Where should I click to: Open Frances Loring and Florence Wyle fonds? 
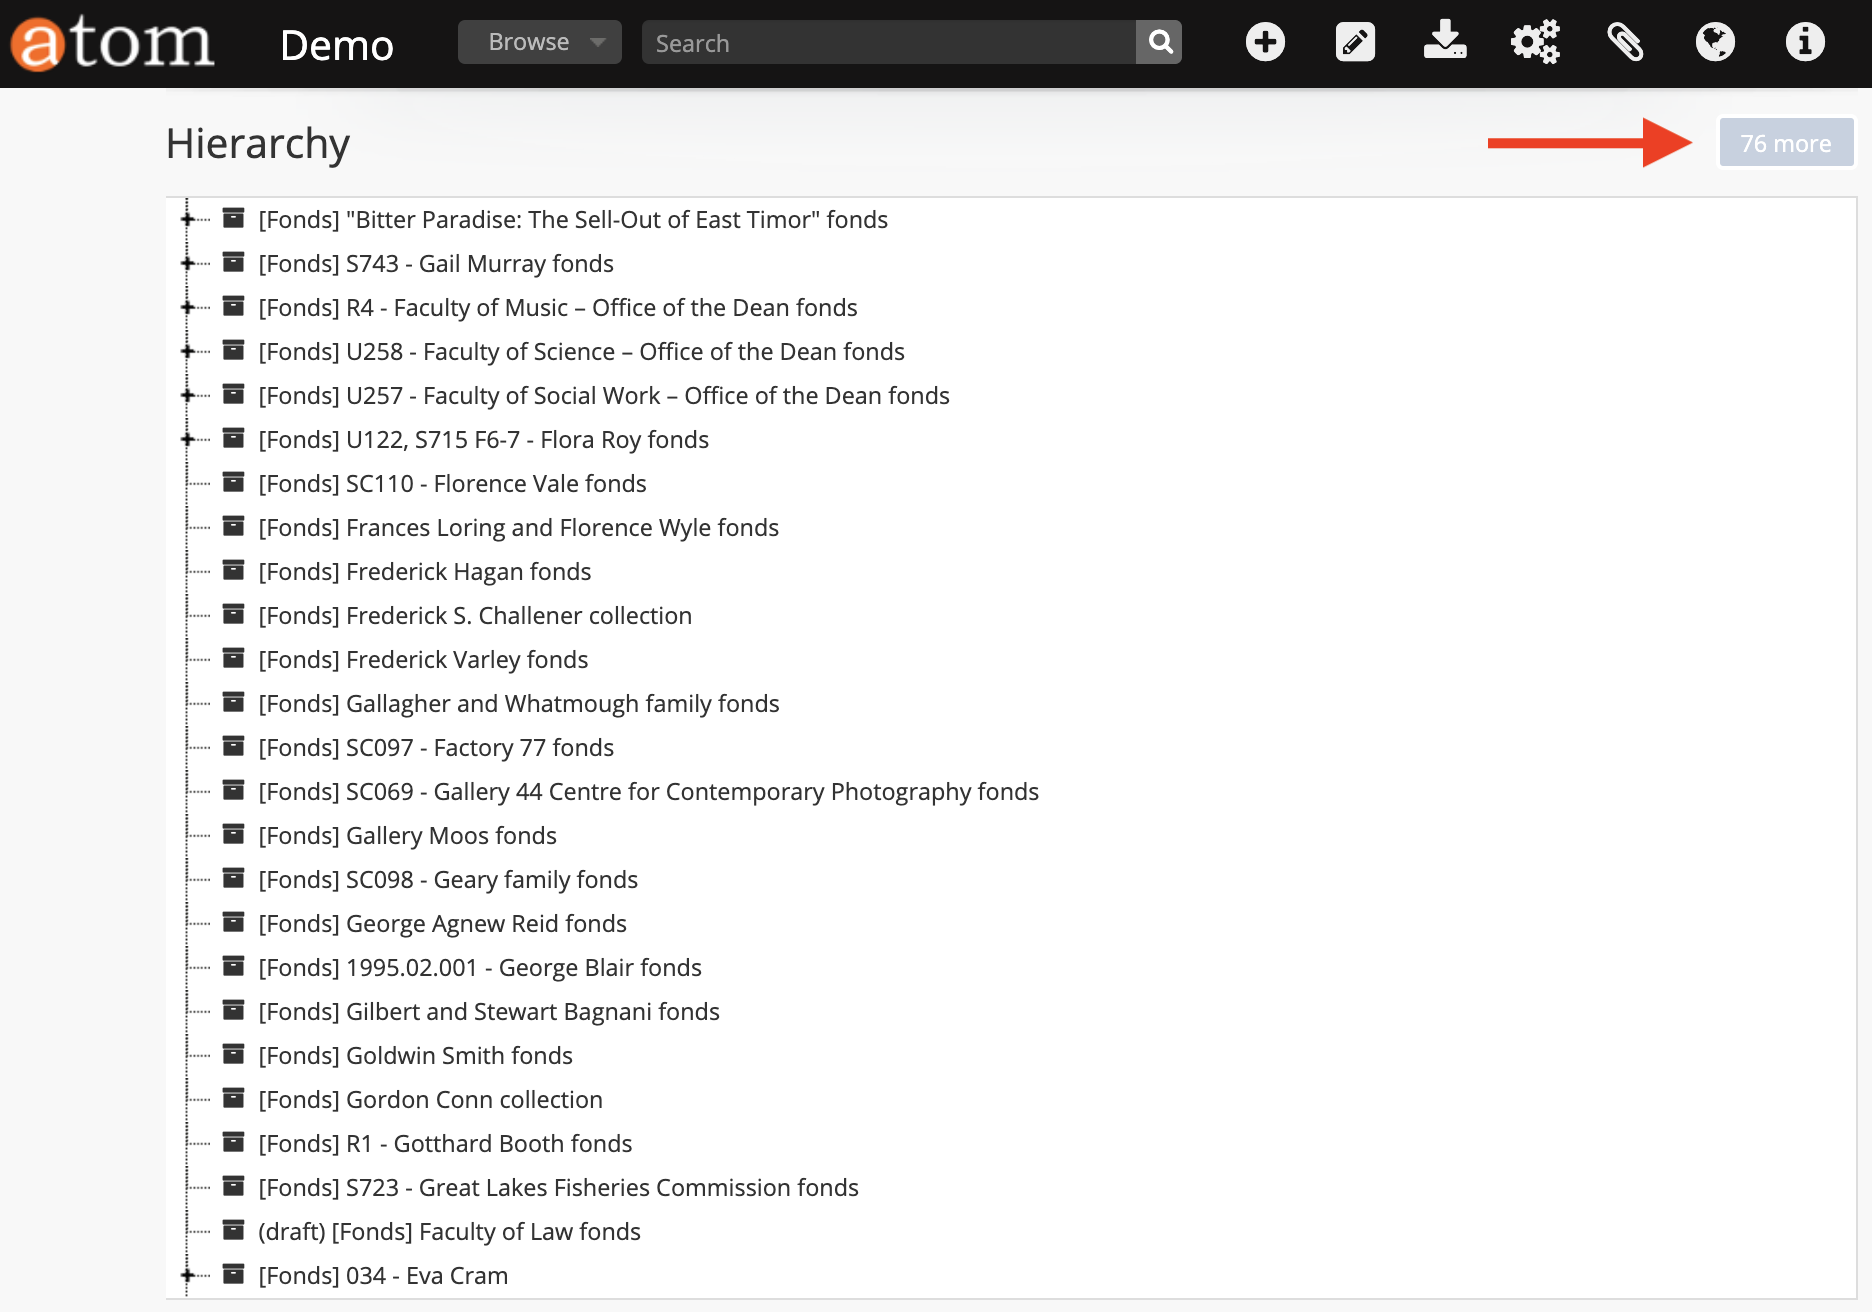(x=518, y=527)
